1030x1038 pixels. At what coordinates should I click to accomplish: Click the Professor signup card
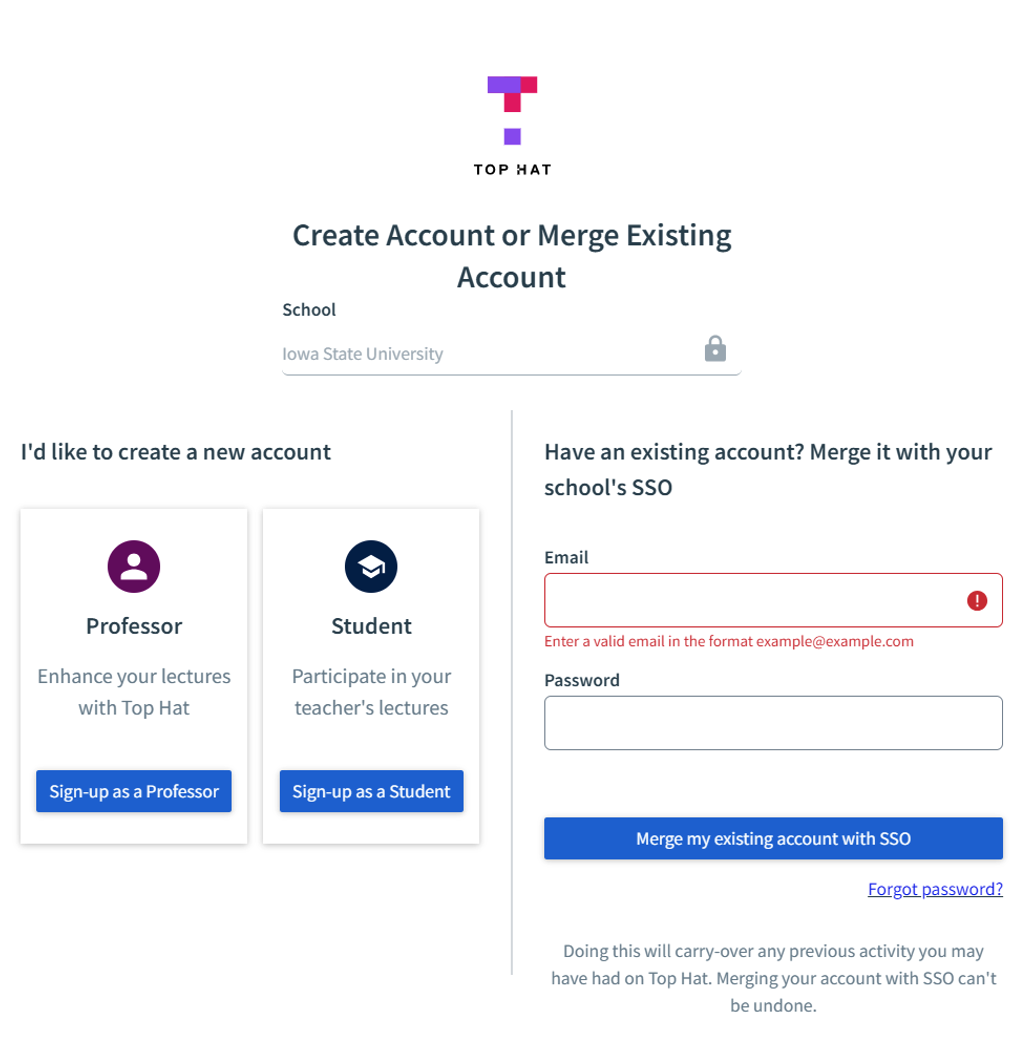[133, 675]
